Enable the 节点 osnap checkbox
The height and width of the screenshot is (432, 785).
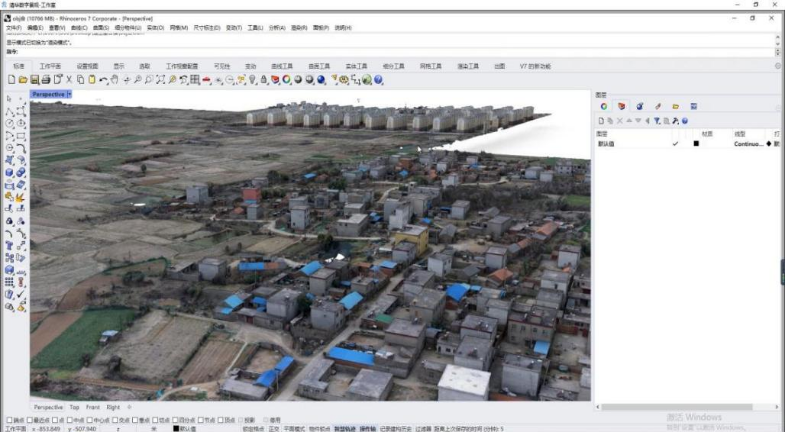click(x=200, y=420)
